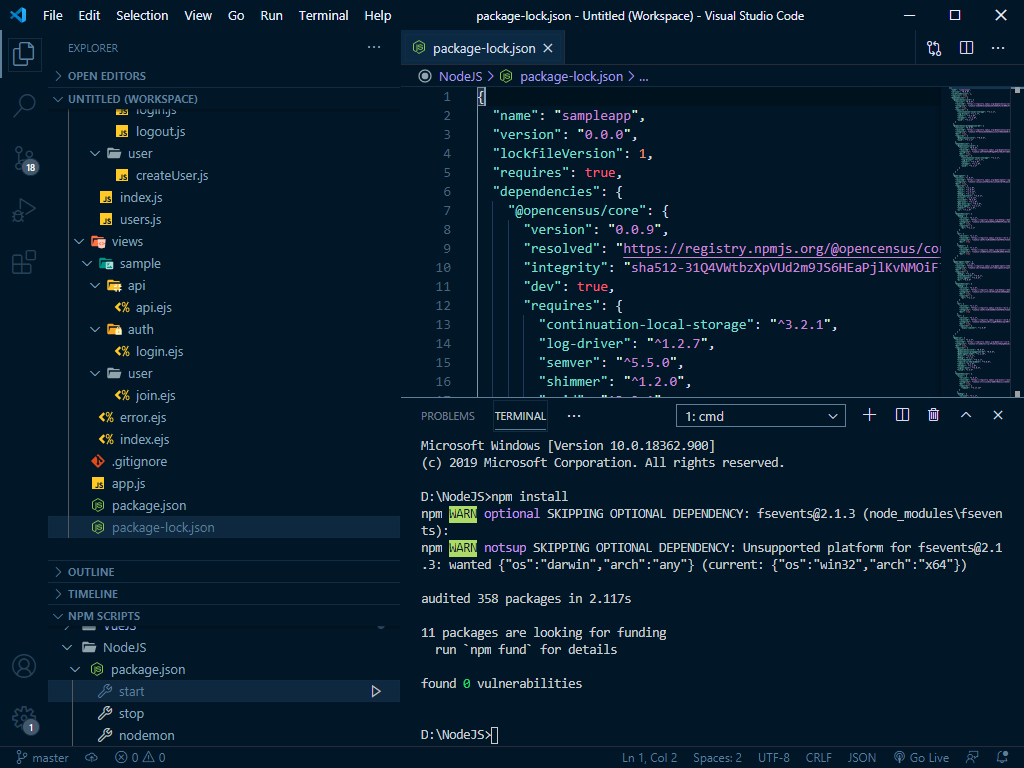Select the Terminal panel tab

(520, 416)
